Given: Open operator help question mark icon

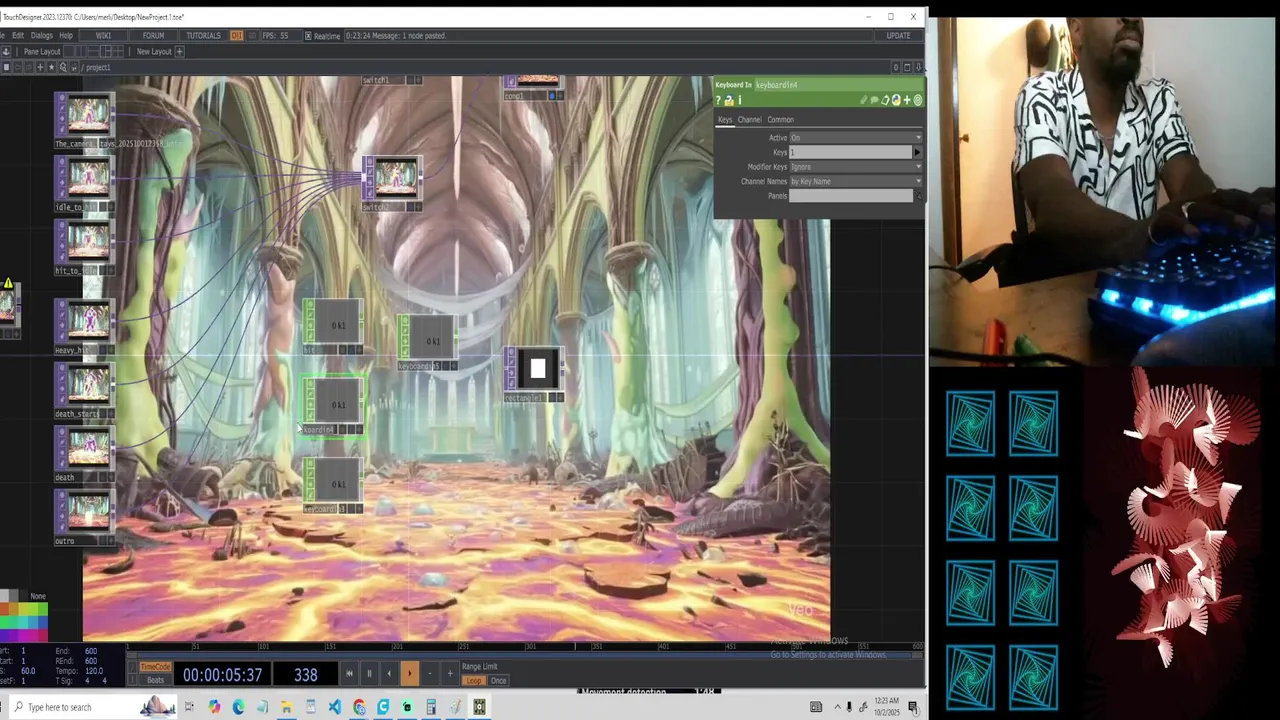Looking at the screenshot, I should point(718,100).
